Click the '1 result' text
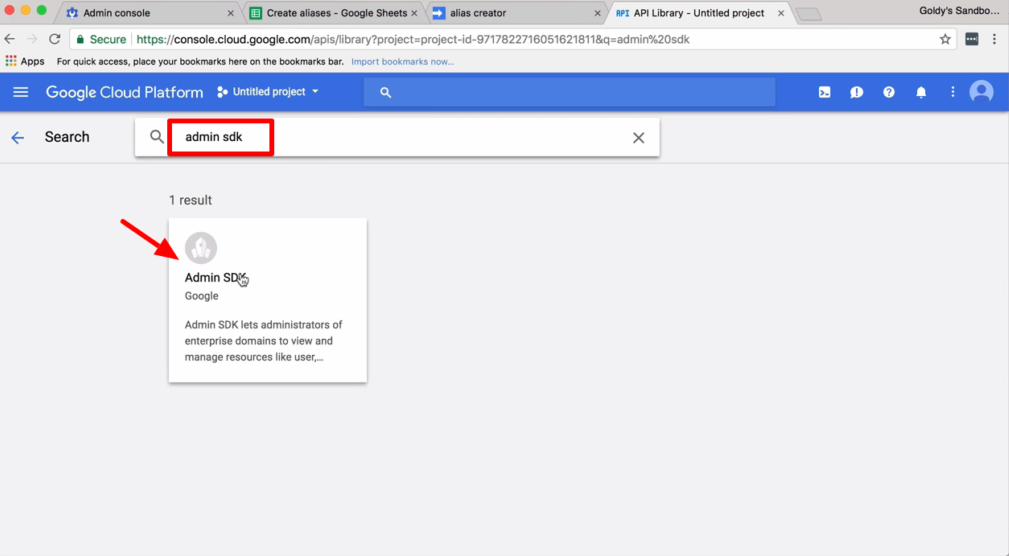Screen dimensions: 1009x556 pos(190,200)
